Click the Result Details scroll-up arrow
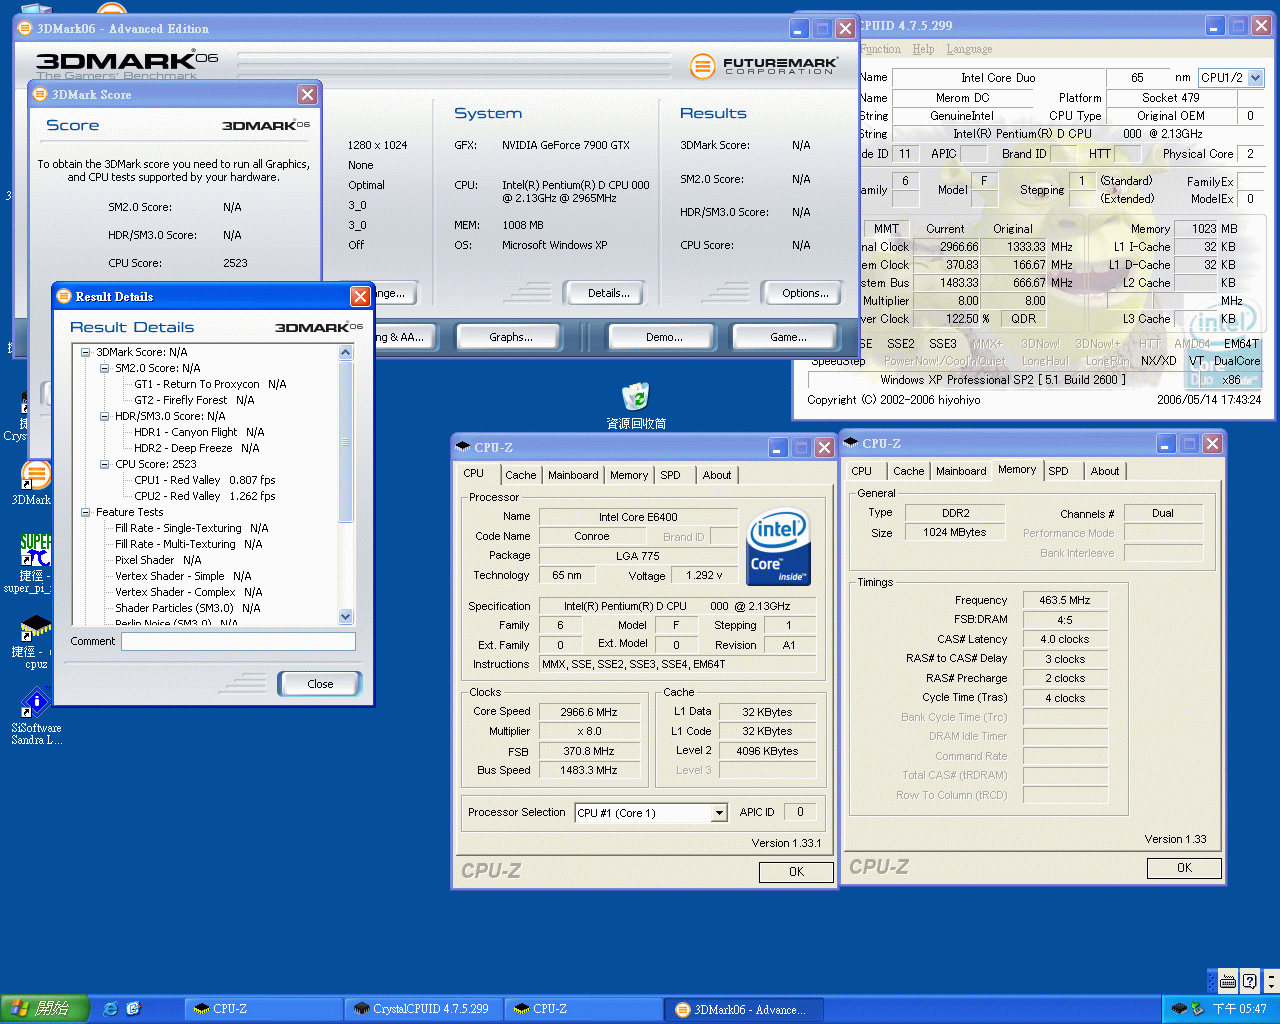The height and width of the screenshot is (1024, 1280). click(346, 352)
